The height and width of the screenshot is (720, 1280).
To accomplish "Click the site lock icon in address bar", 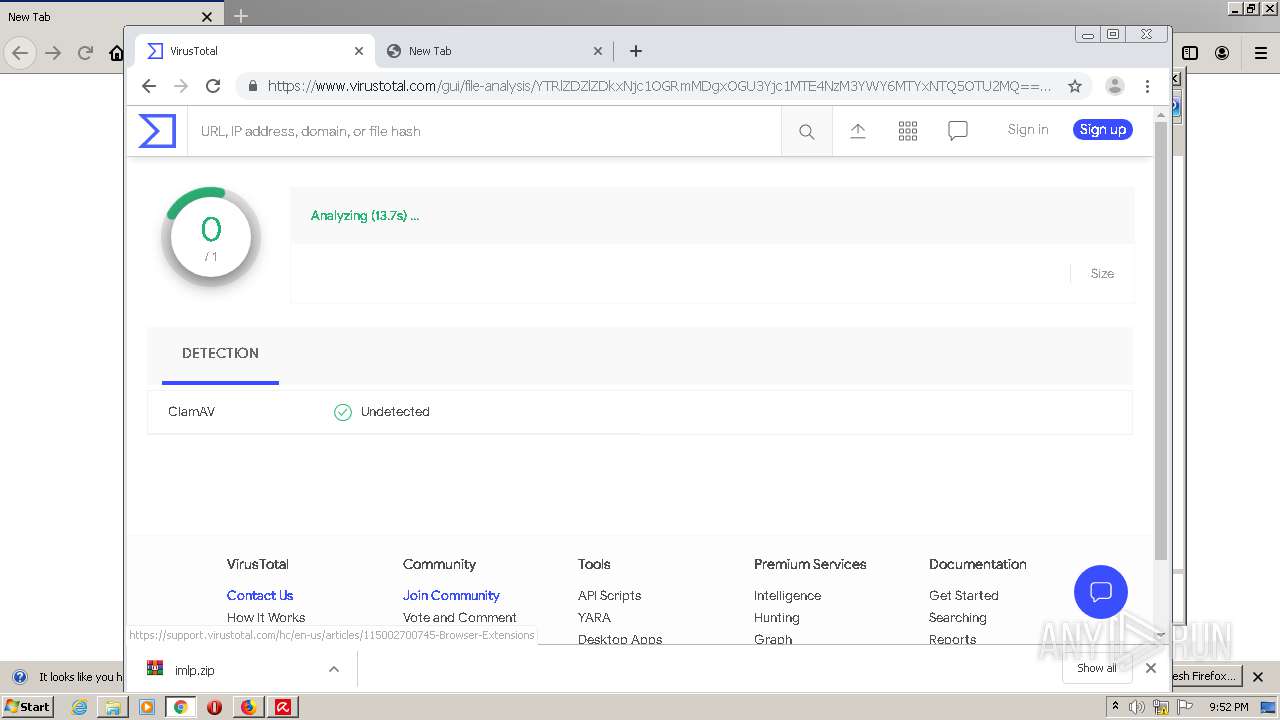I will (x=252, y=86).
